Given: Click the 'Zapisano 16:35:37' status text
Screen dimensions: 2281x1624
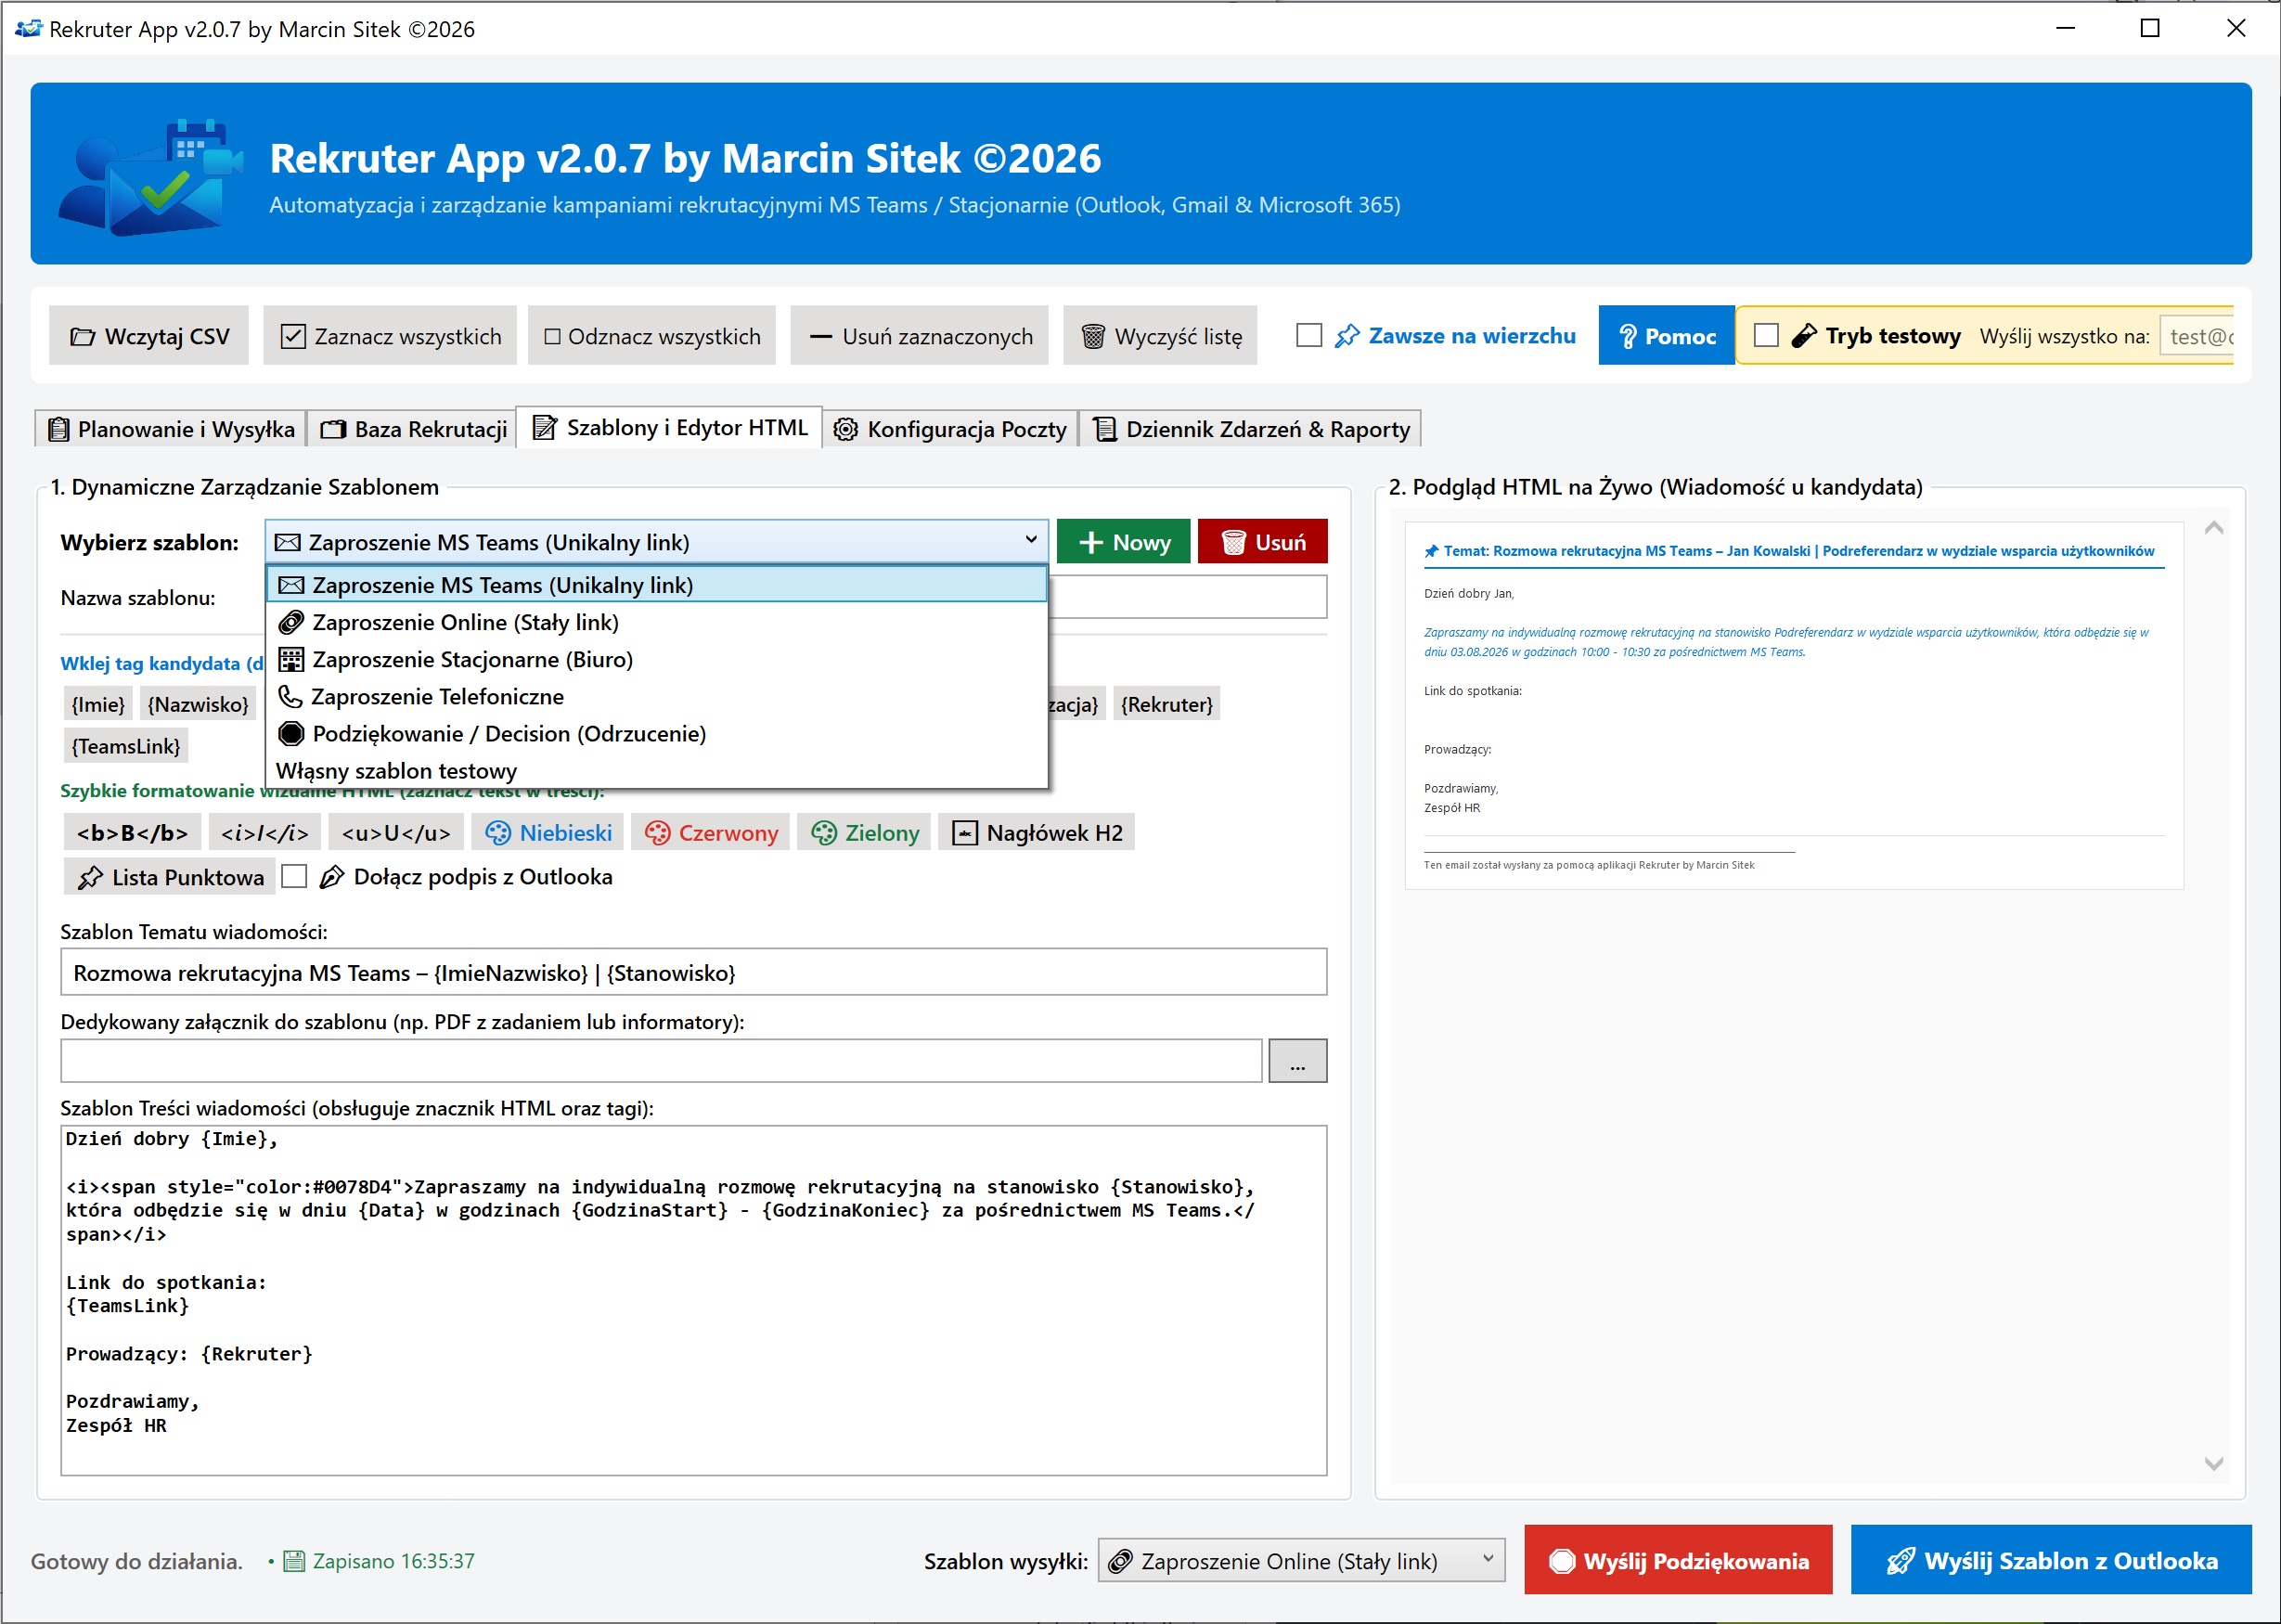Looking at the screenshot, I should click(x=394, y=1561).
